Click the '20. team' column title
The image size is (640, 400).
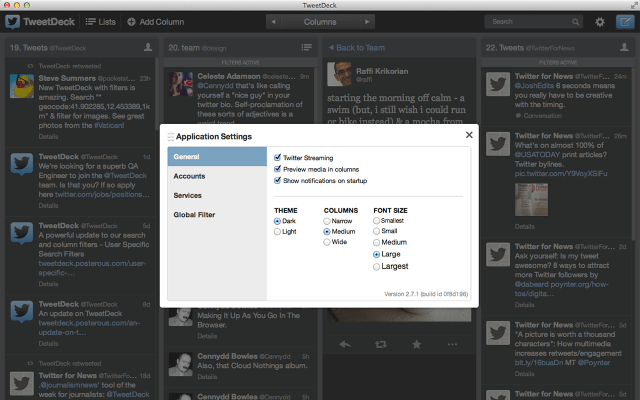[184, 48]
